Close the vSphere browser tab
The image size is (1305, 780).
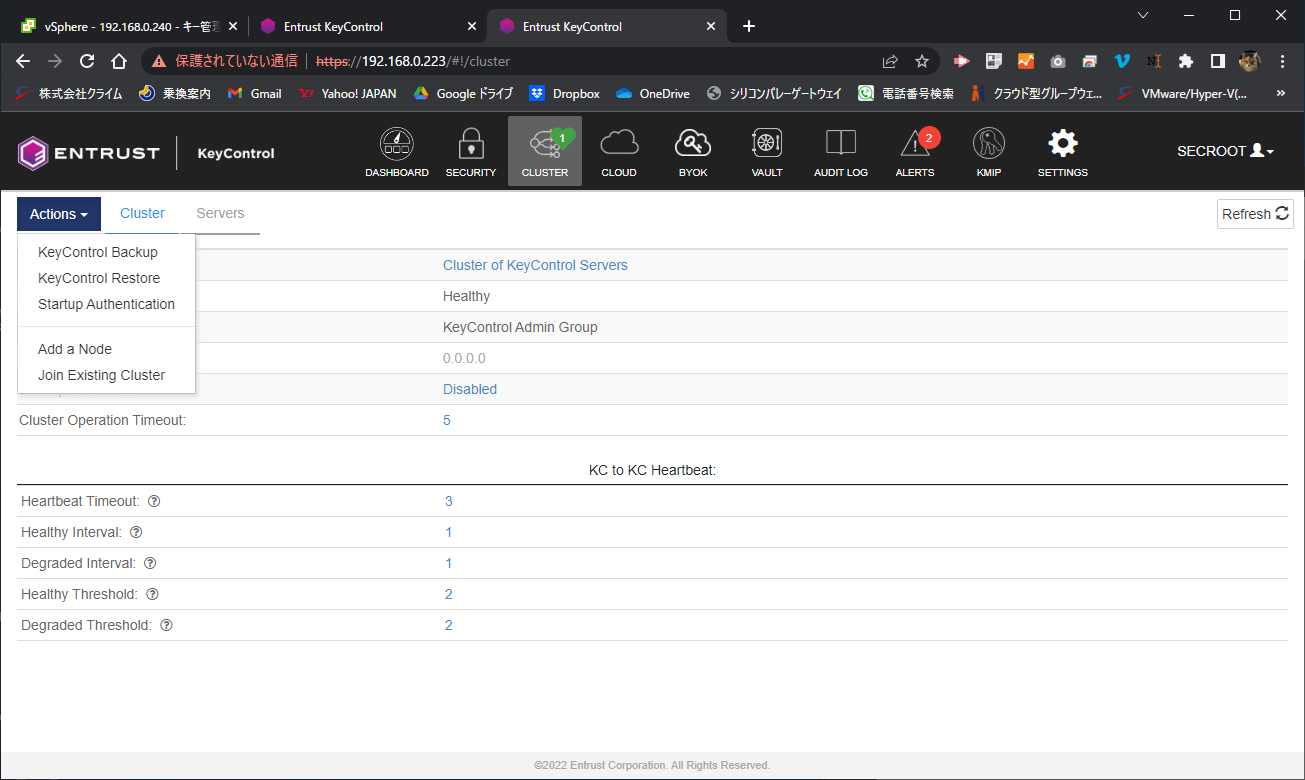pos(232,26)
